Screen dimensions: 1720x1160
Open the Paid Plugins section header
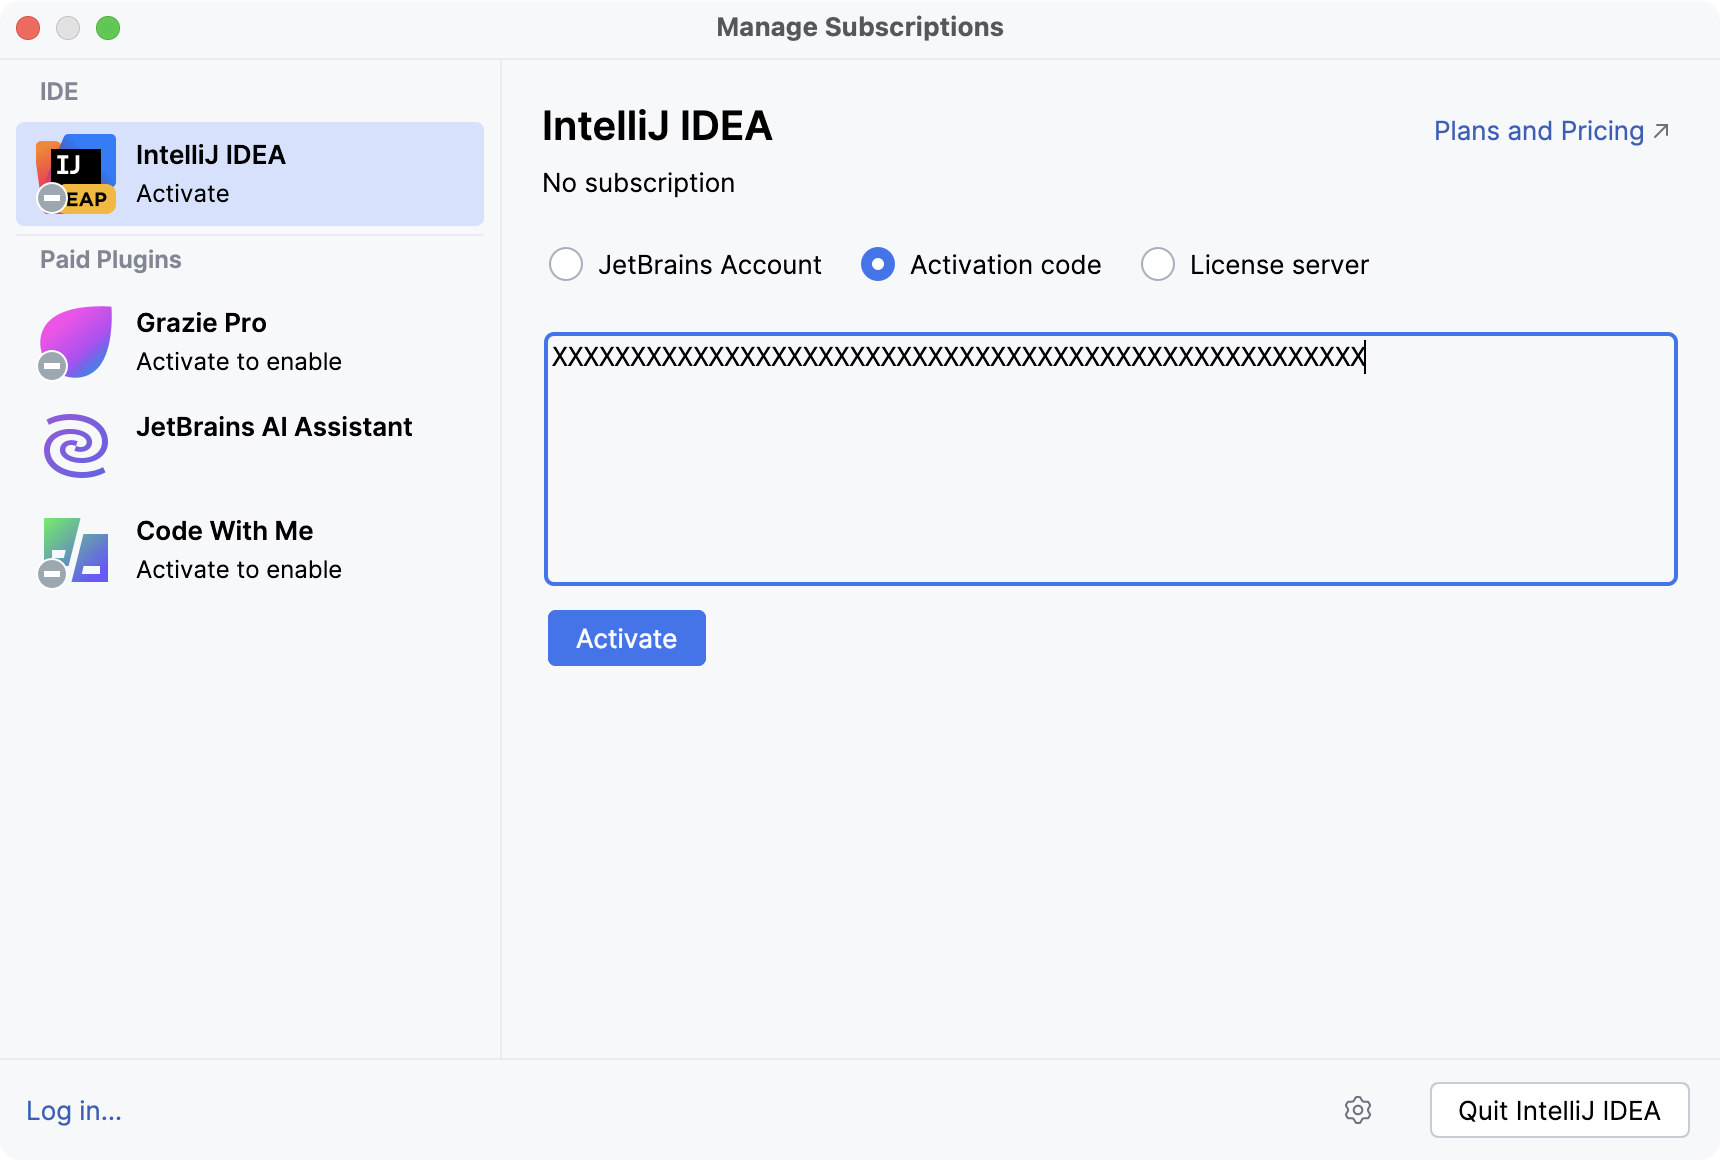pos(111,259)
